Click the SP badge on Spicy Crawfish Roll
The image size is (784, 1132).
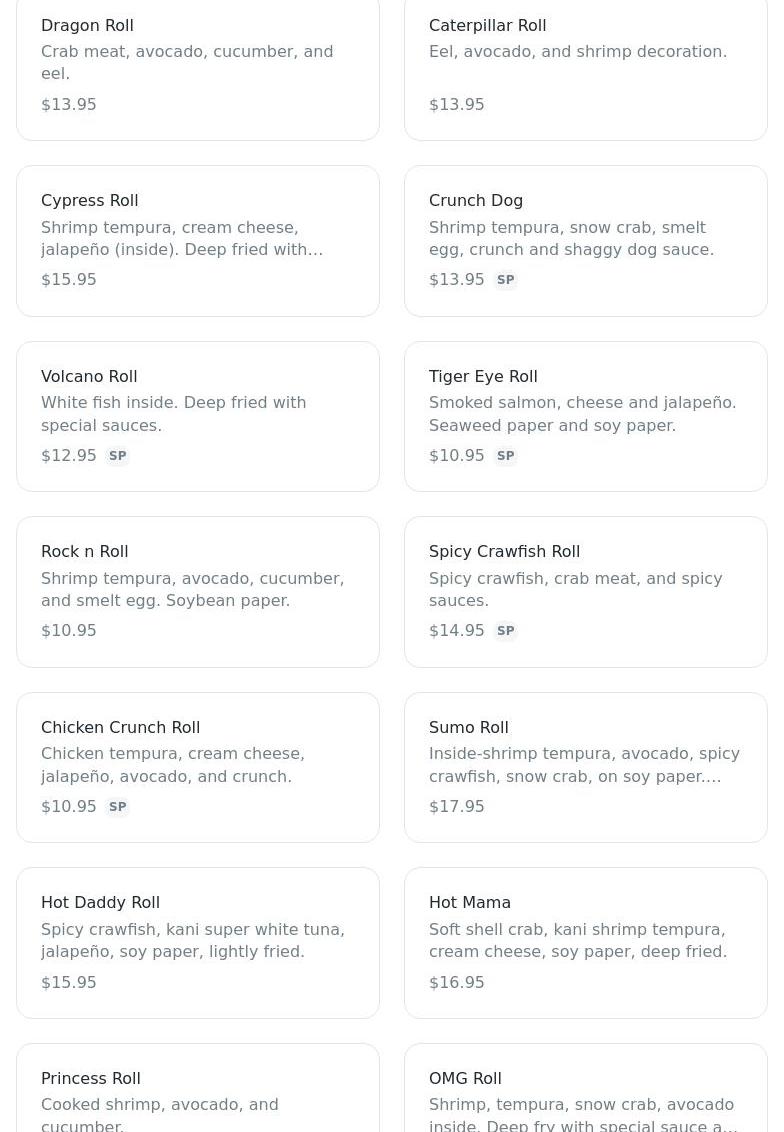coord(505,631)
